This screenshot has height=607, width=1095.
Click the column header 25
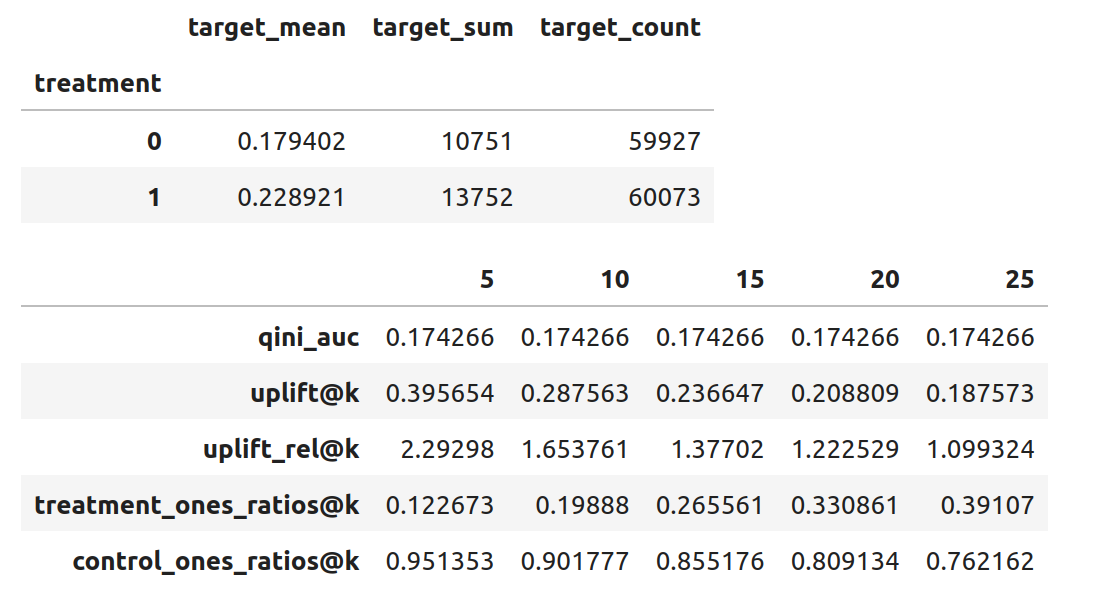[1020, 279]
